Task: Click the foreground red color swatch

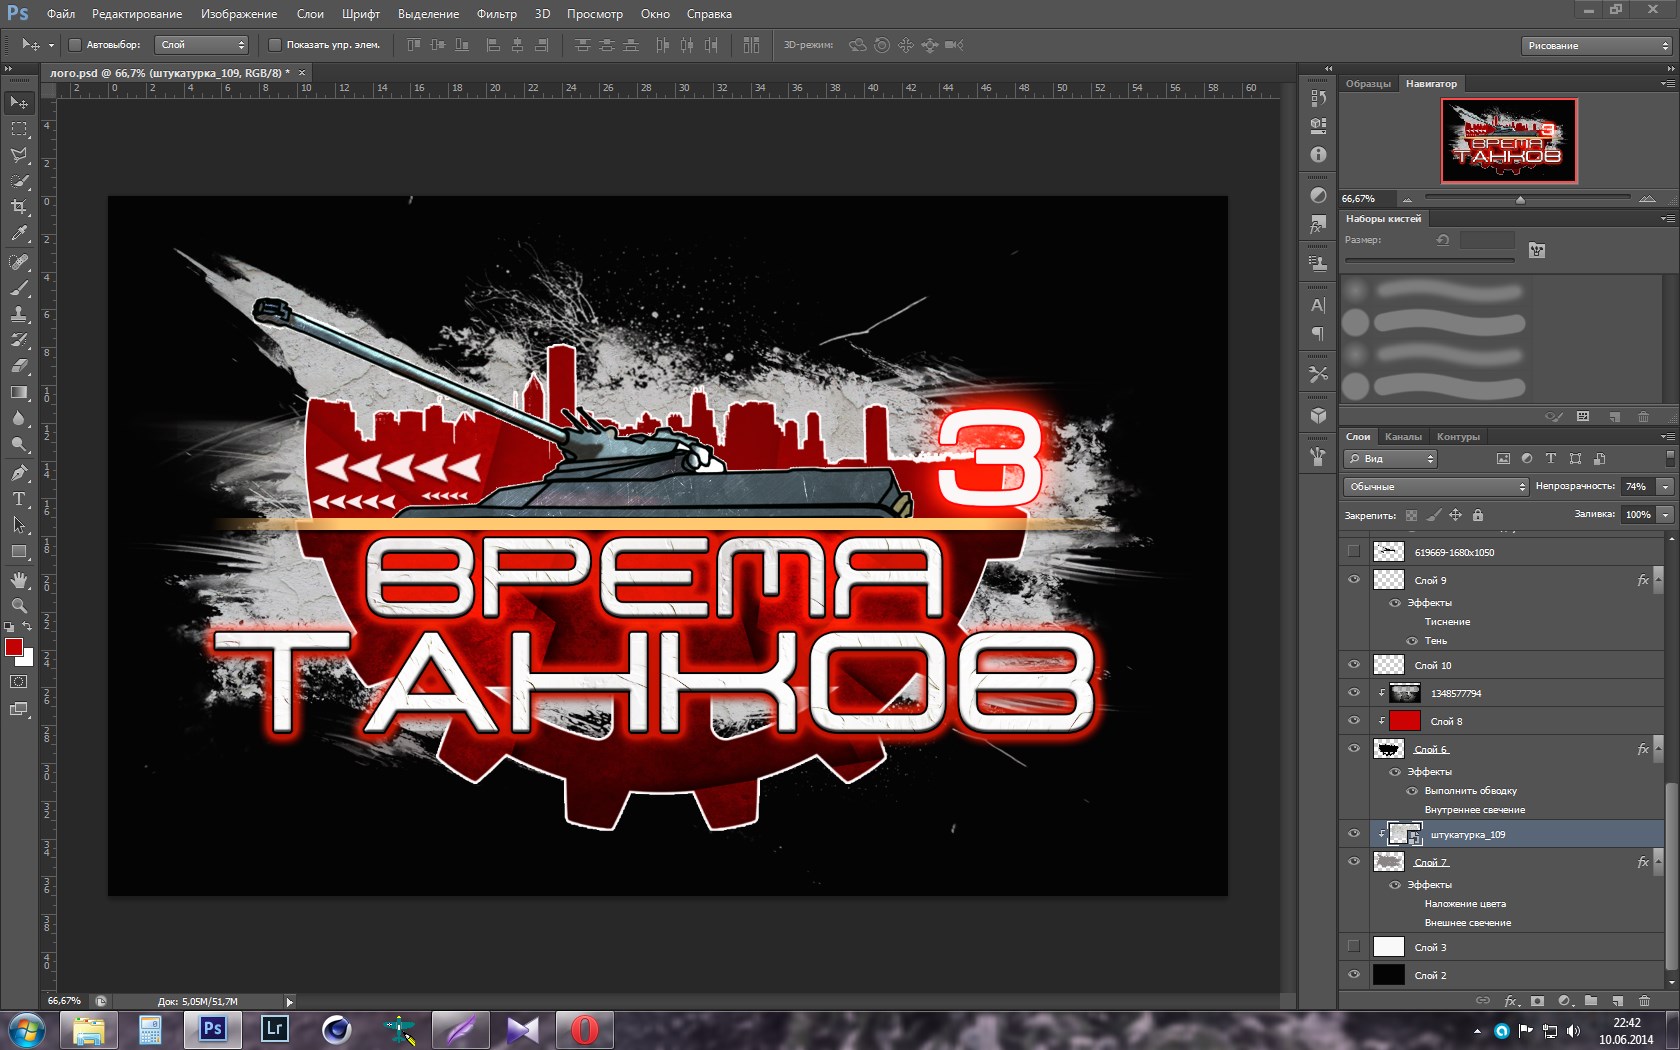Action: pos(14,648)
